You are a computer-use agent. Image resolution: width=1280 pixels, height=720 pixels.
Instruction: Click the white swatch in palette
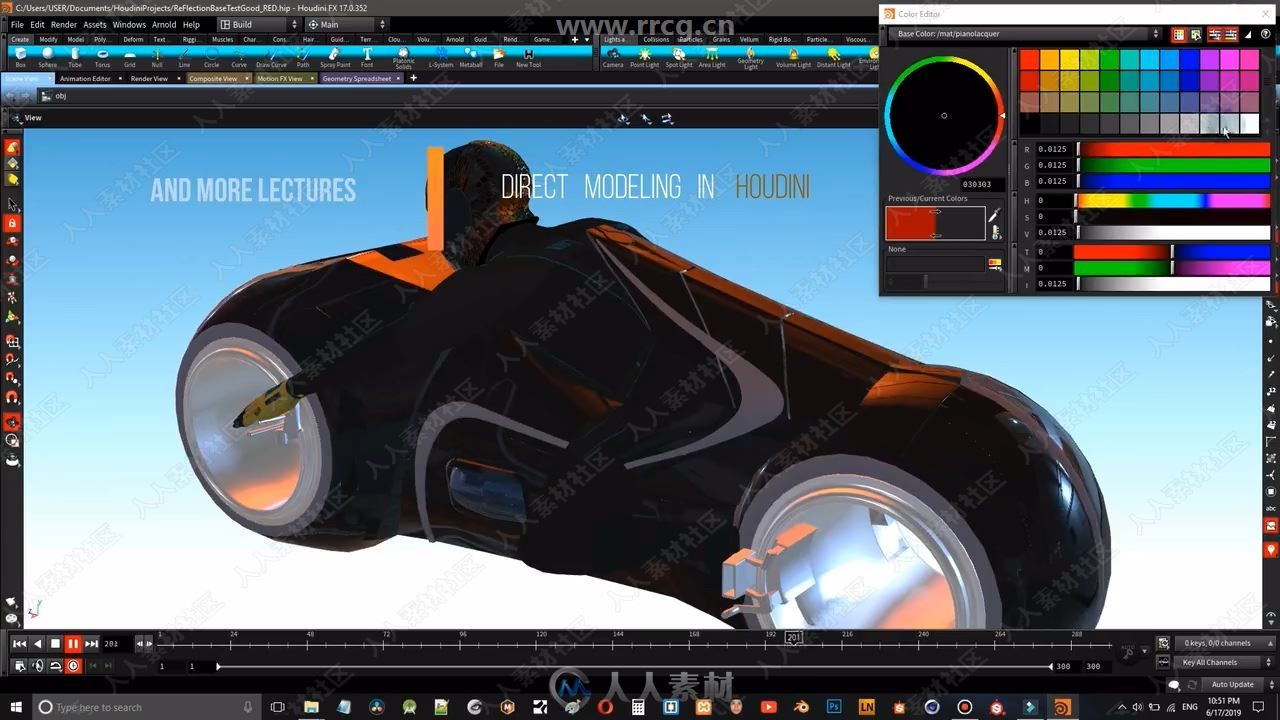tap(1250, 123)
